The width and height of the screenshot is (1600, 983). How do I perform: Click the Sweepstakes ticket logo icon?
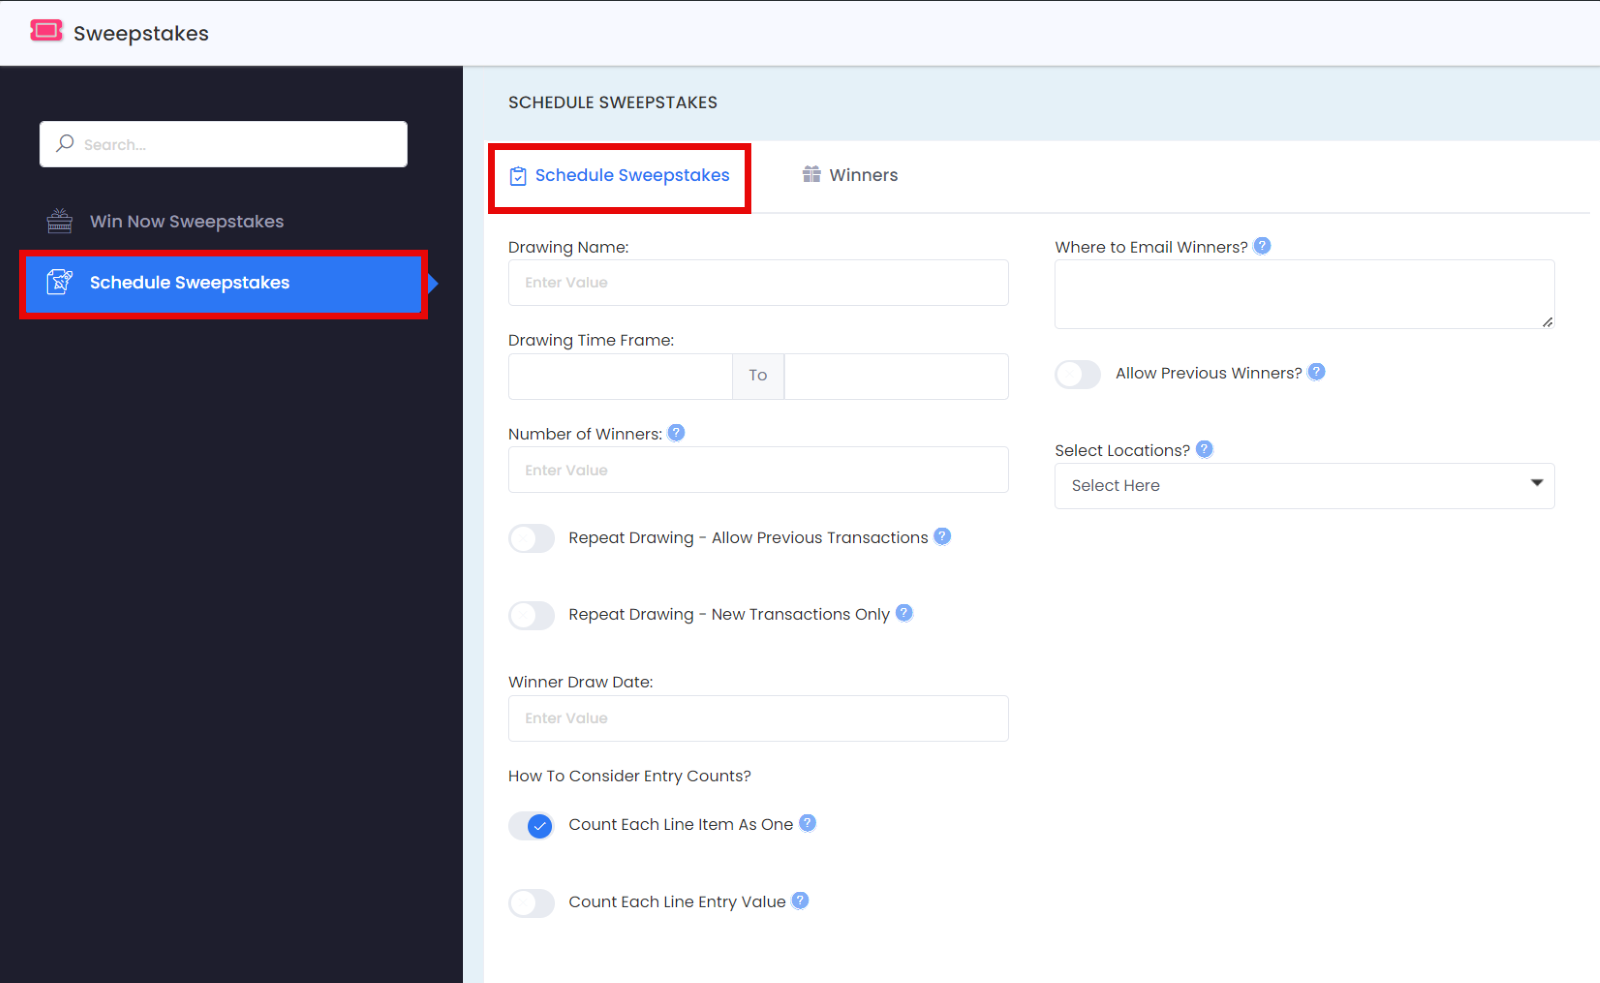46,31
